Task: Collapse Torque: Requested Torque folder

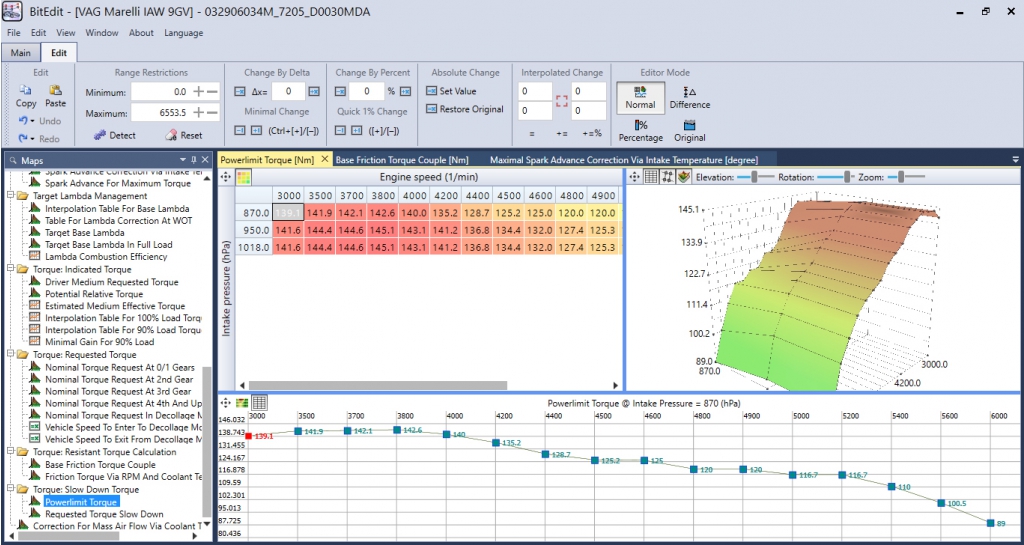Action: pos(10,354)
